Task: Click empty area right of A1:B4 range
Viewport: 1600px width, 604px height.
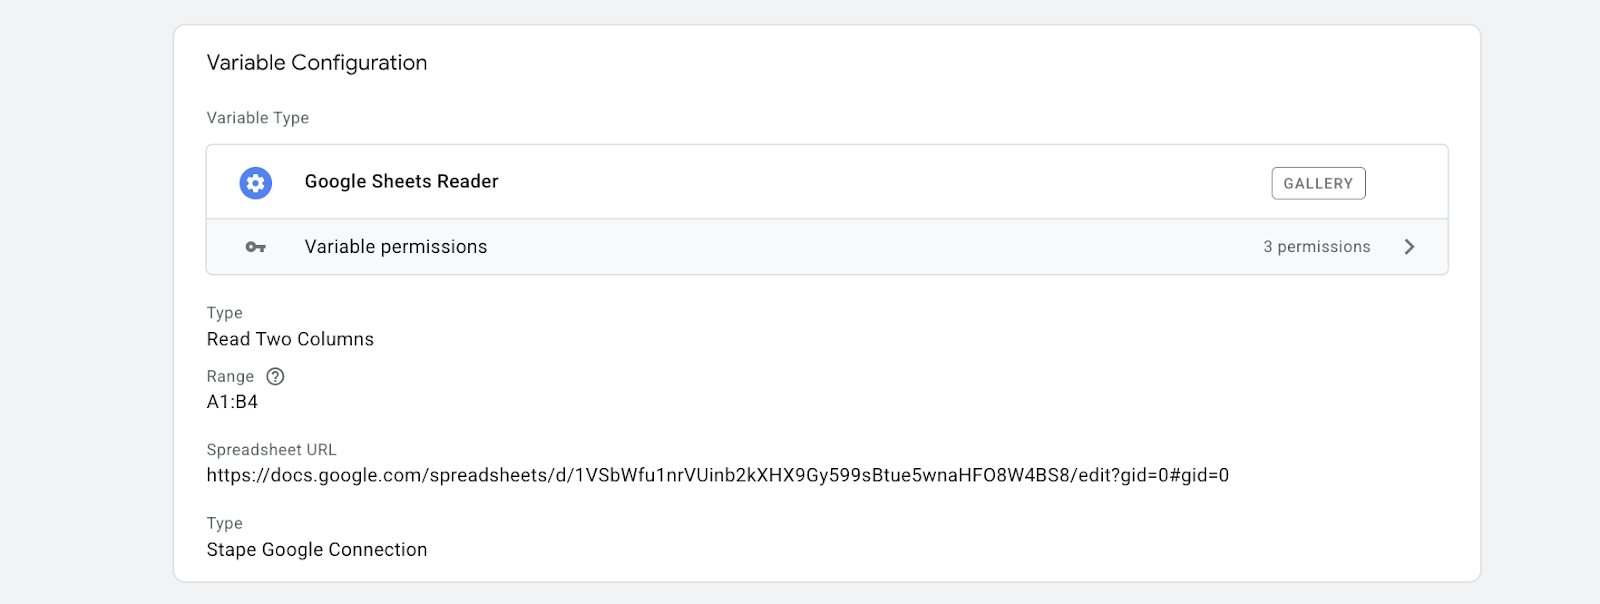Action: (800, 402)
